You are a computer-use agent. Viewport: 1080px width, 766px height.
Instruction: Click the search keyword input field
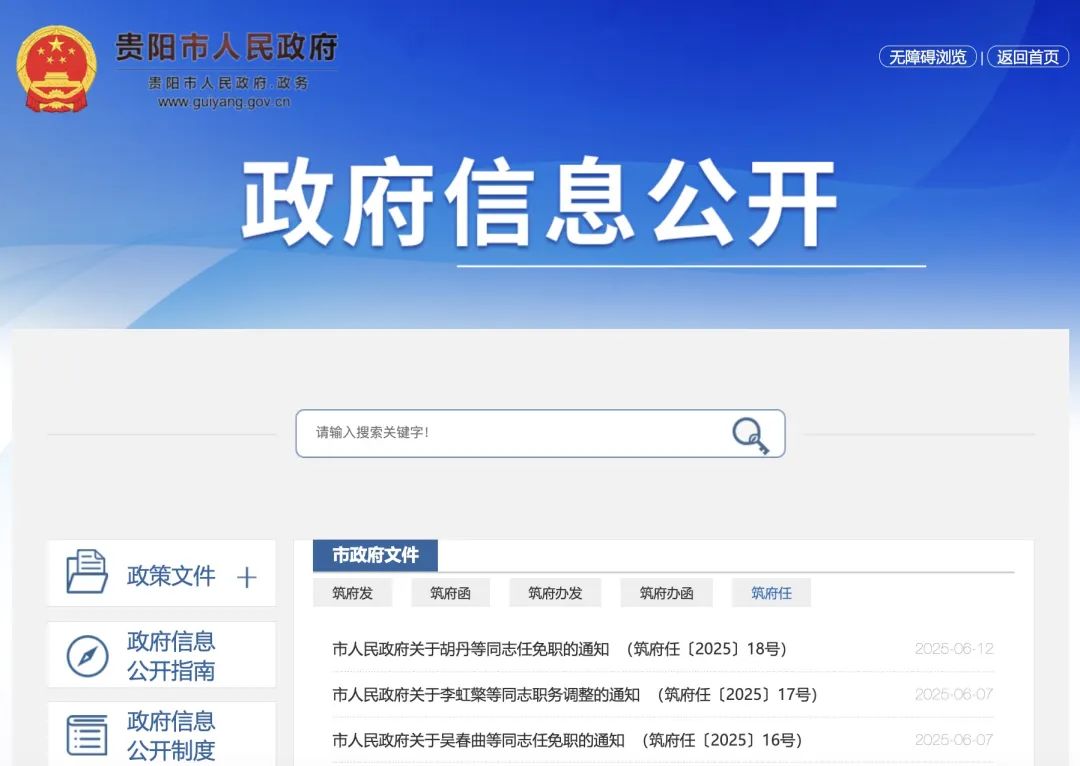(x=510, y=433)
